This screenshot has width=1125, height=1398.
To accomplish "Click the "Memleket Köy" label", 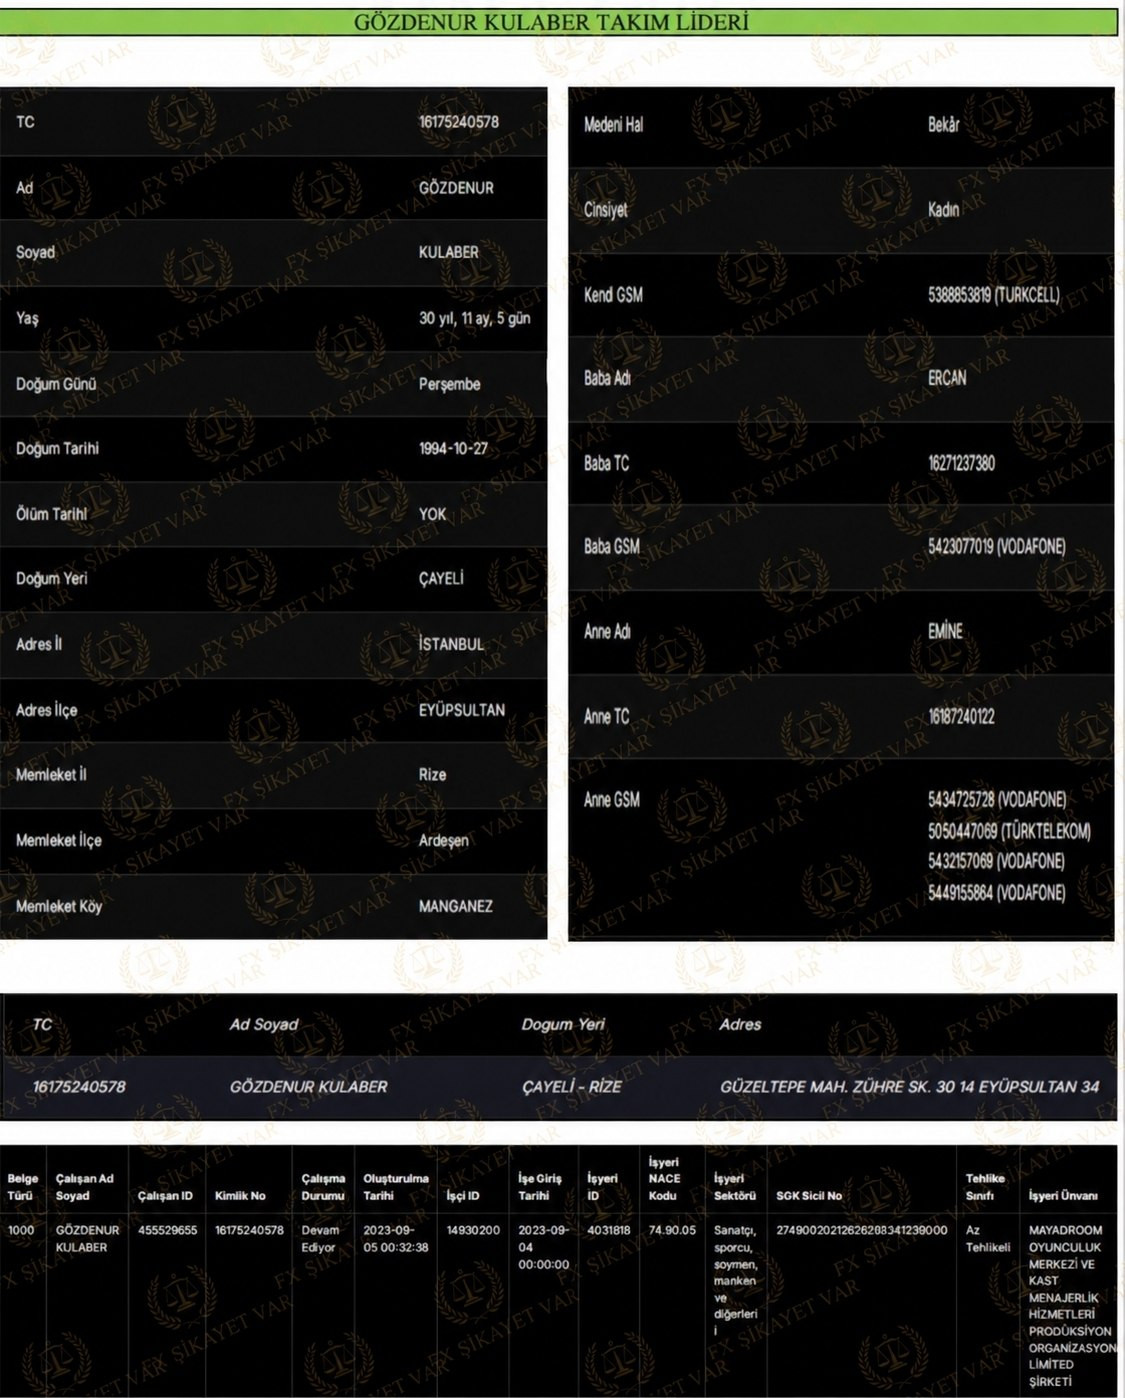I will (59, 906).
